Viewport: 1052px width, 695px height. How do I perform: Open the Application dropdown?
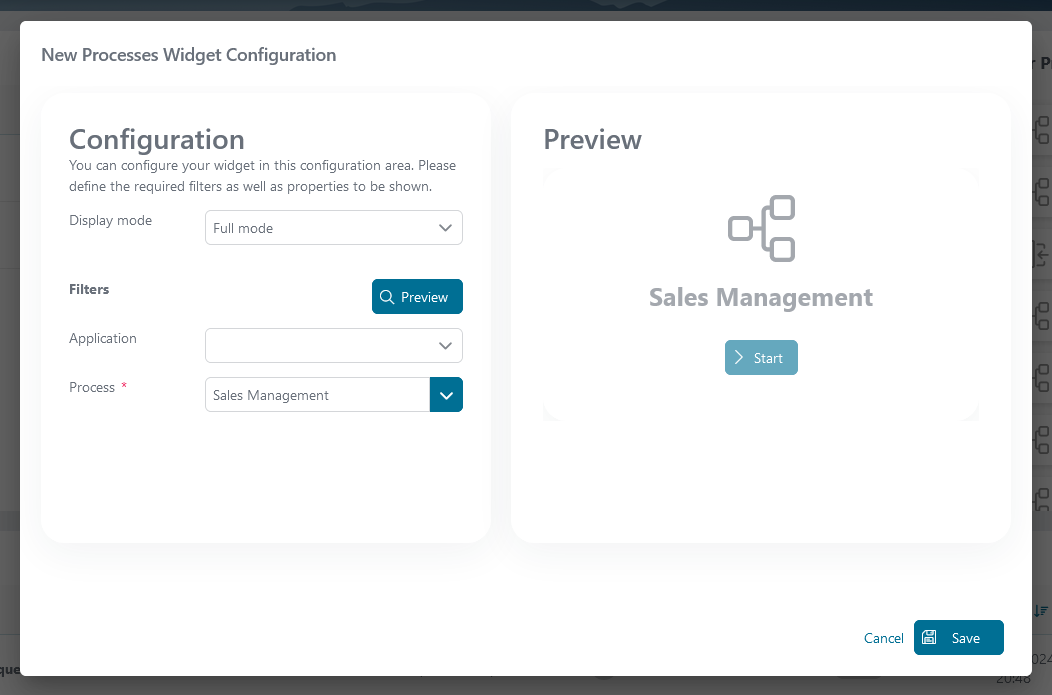[x=333, y=345]
